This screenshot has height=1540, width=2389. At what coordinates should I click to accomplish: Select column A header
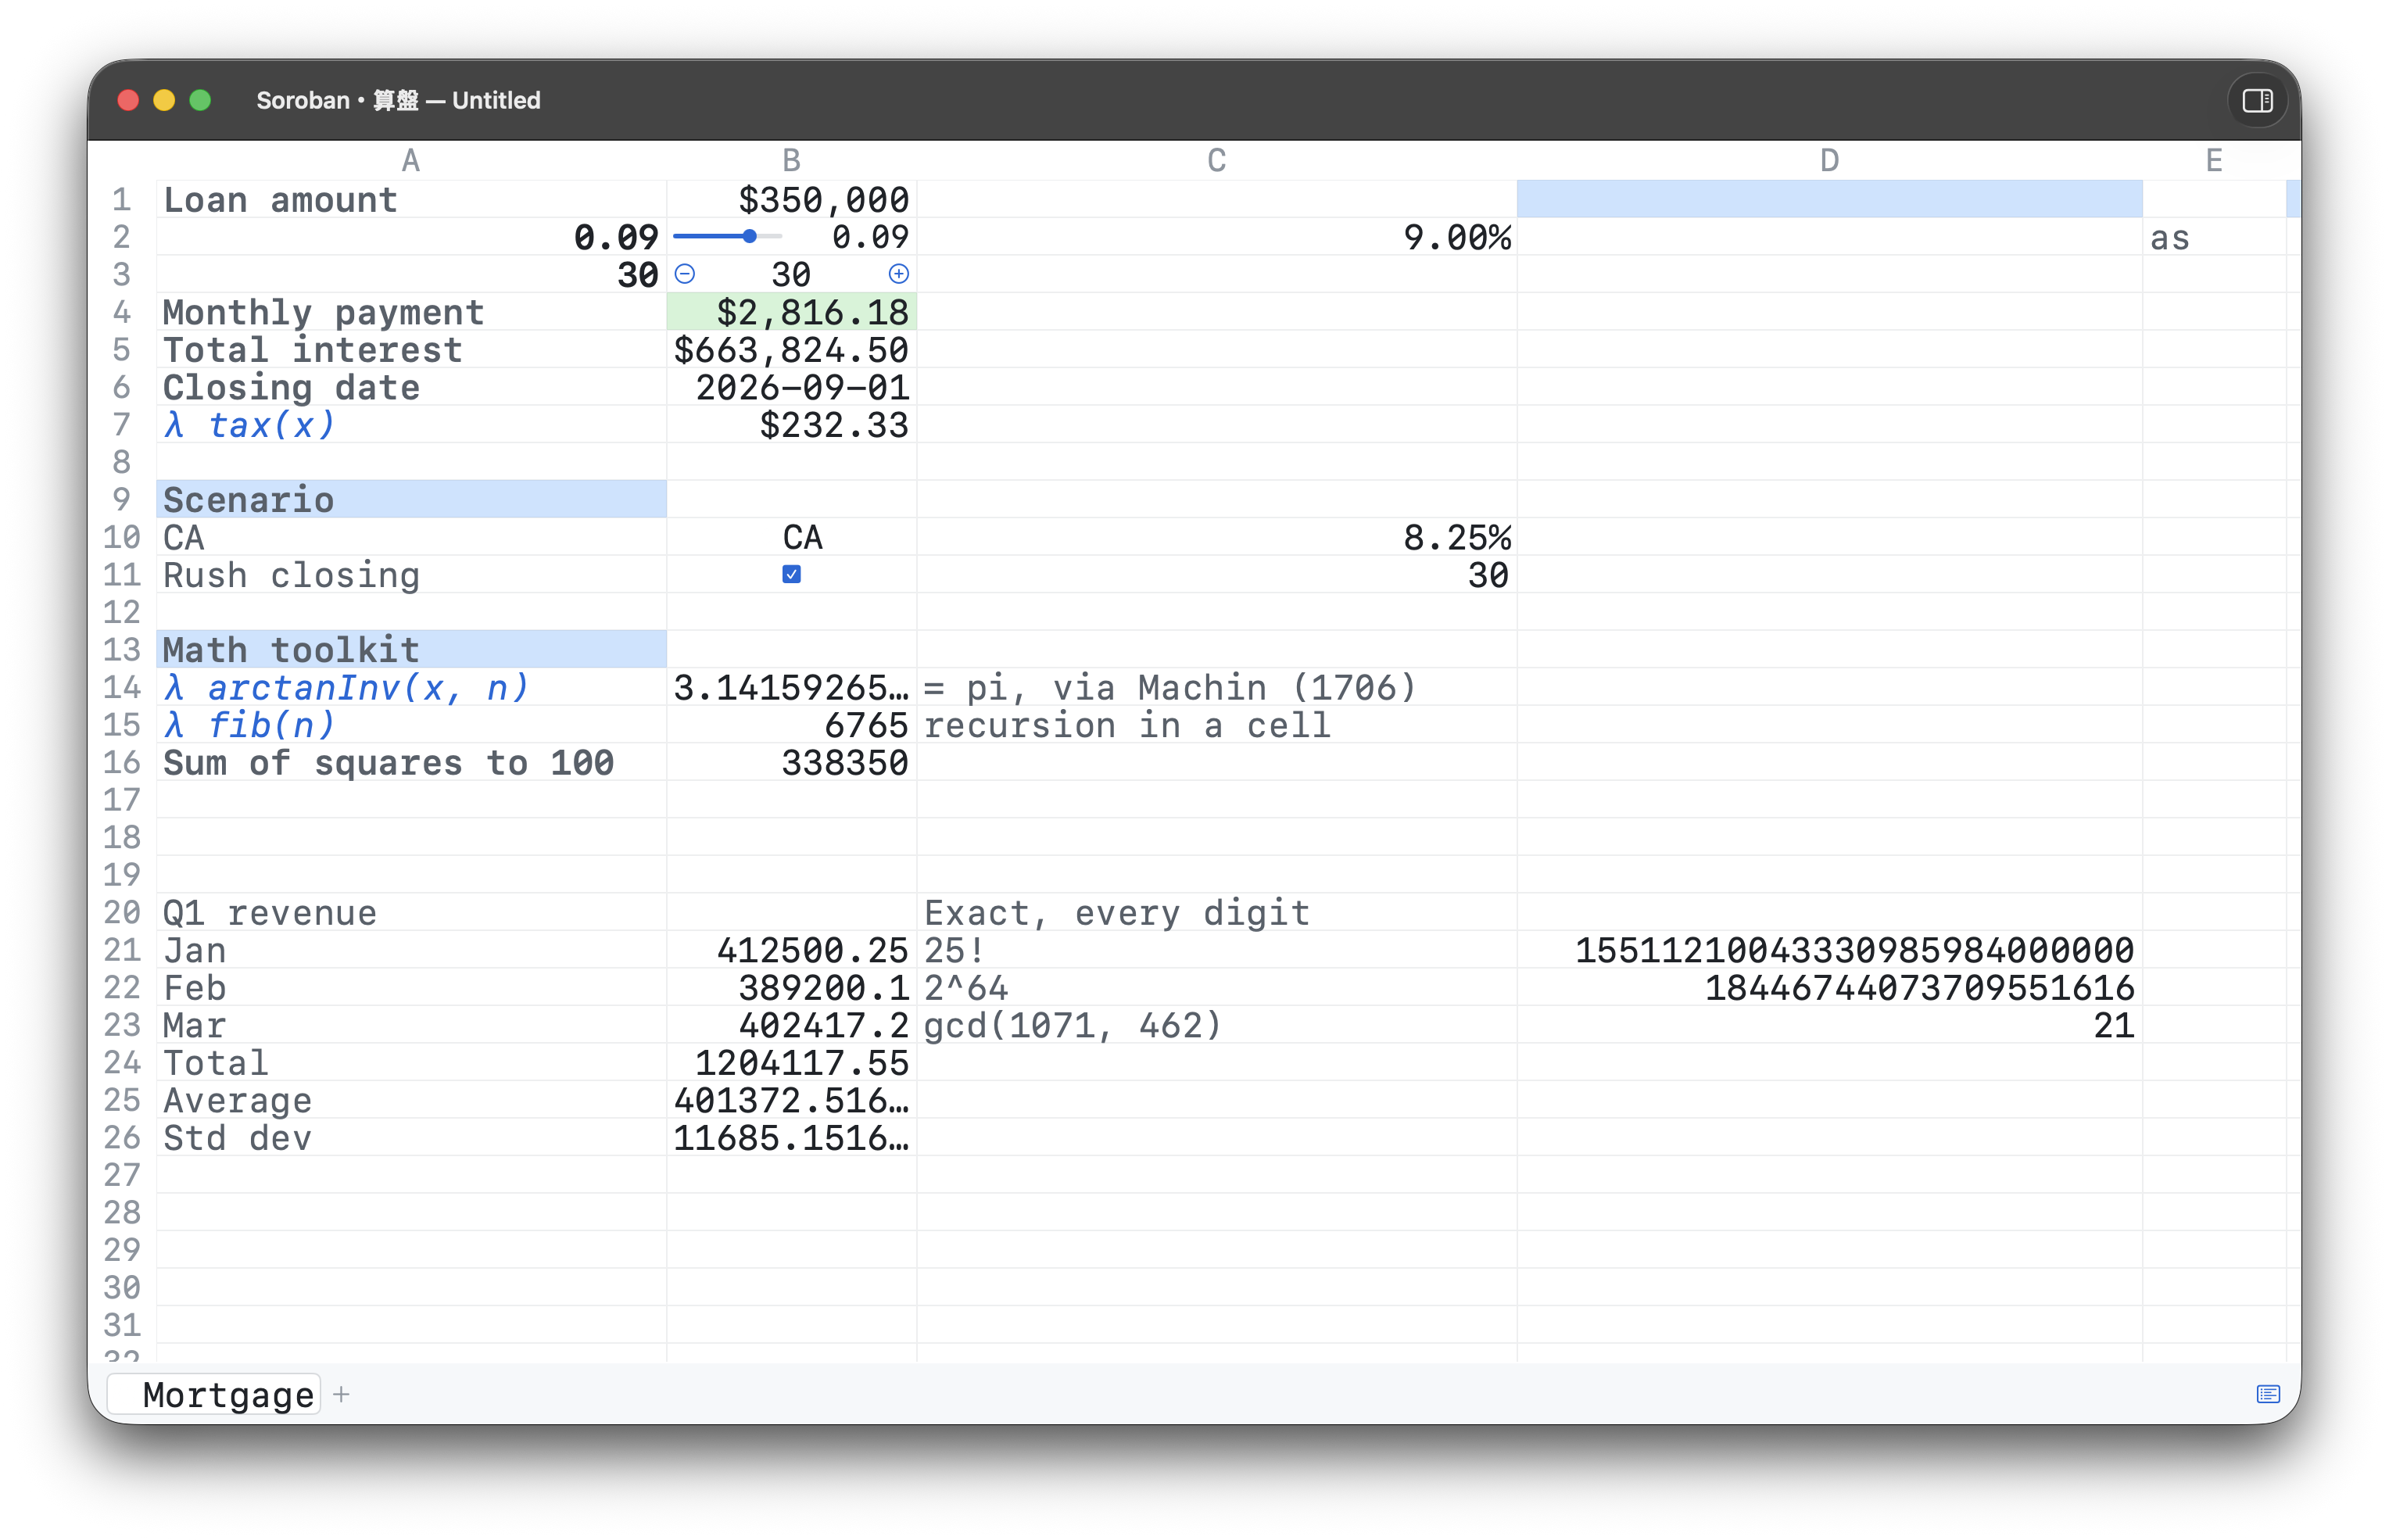[x=411, y=160]
